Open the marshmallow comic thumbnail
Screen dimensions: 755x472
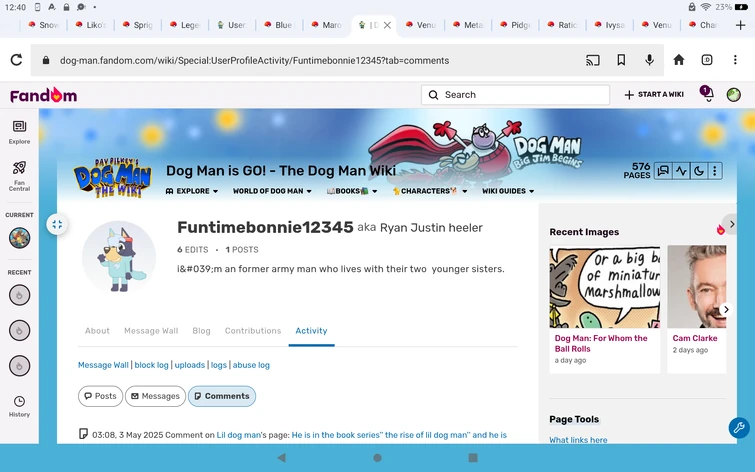pyautogui.click(x=605, y=287)
